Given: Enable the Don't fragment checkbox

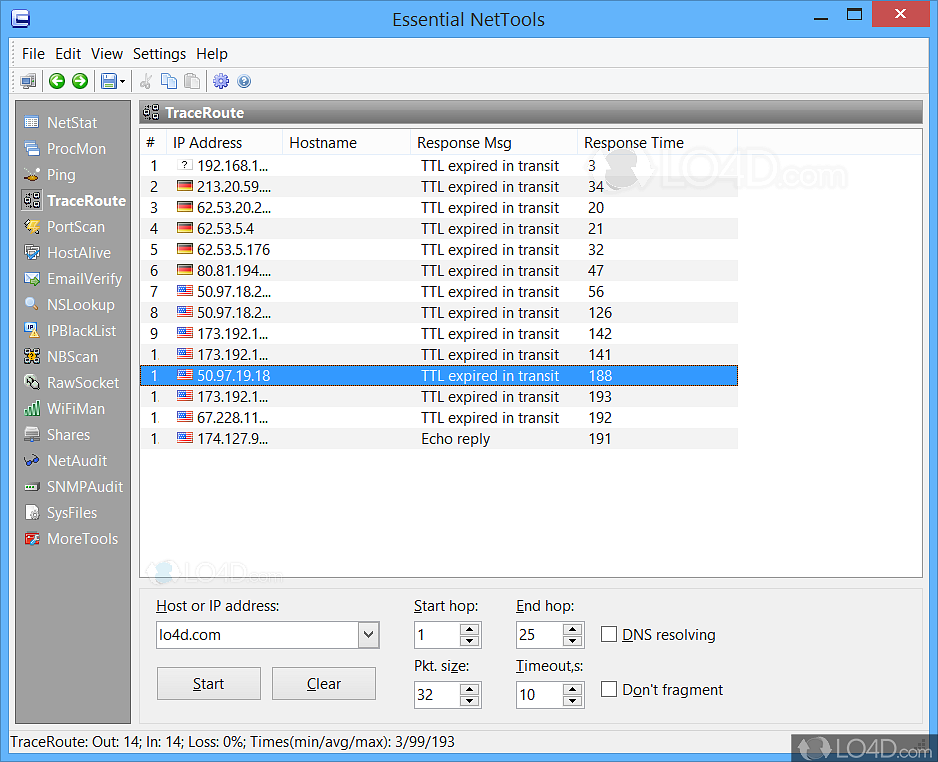Looking at the screenshot, I should coord(608,689).
